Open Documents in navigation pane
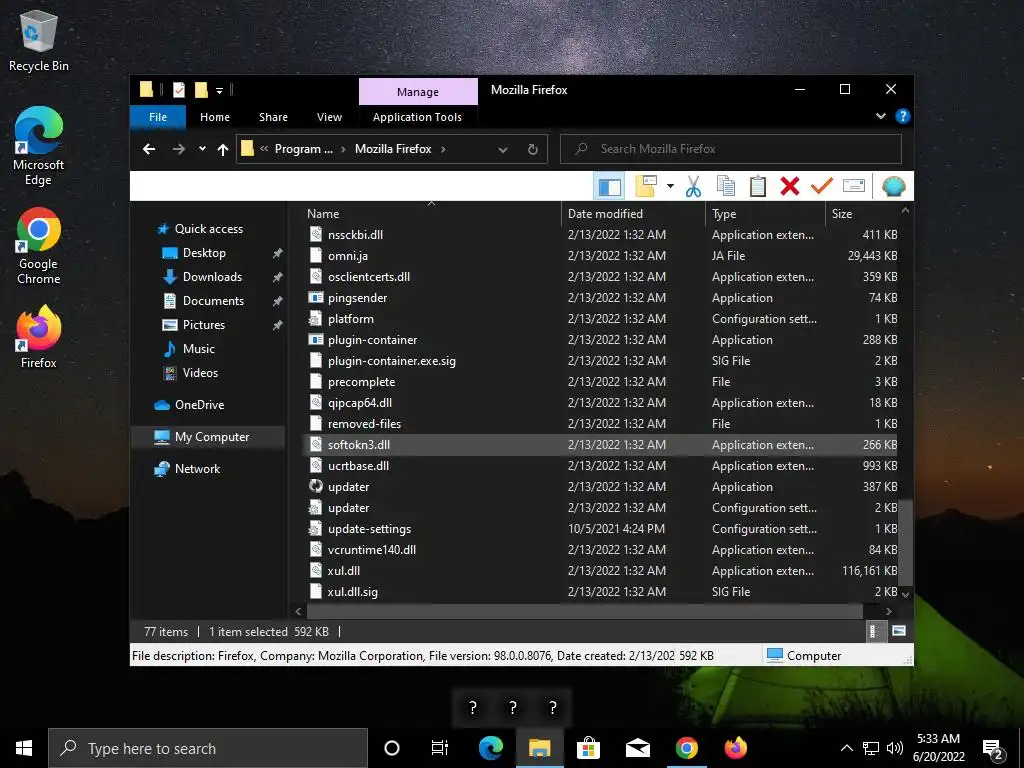Screen dimensions: 1024x768 point(213,301)
